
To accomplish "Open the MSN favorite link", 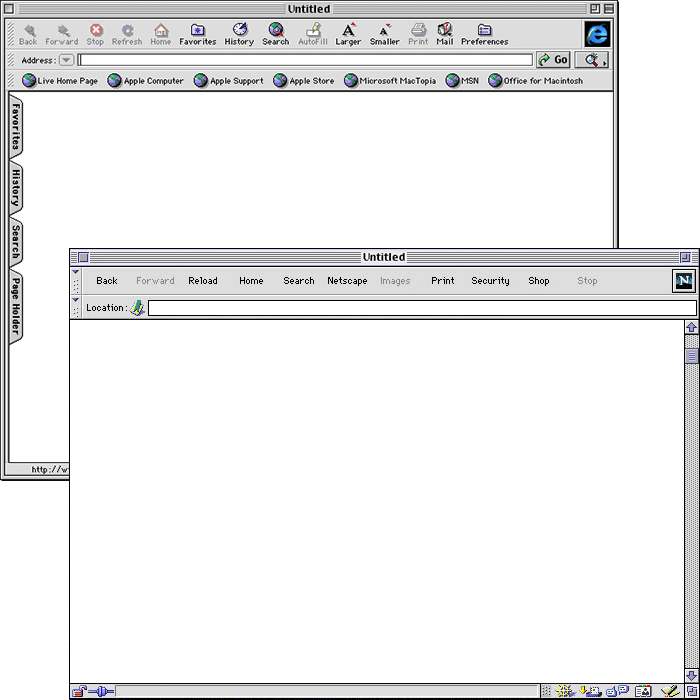I will (x=462, y=81).
